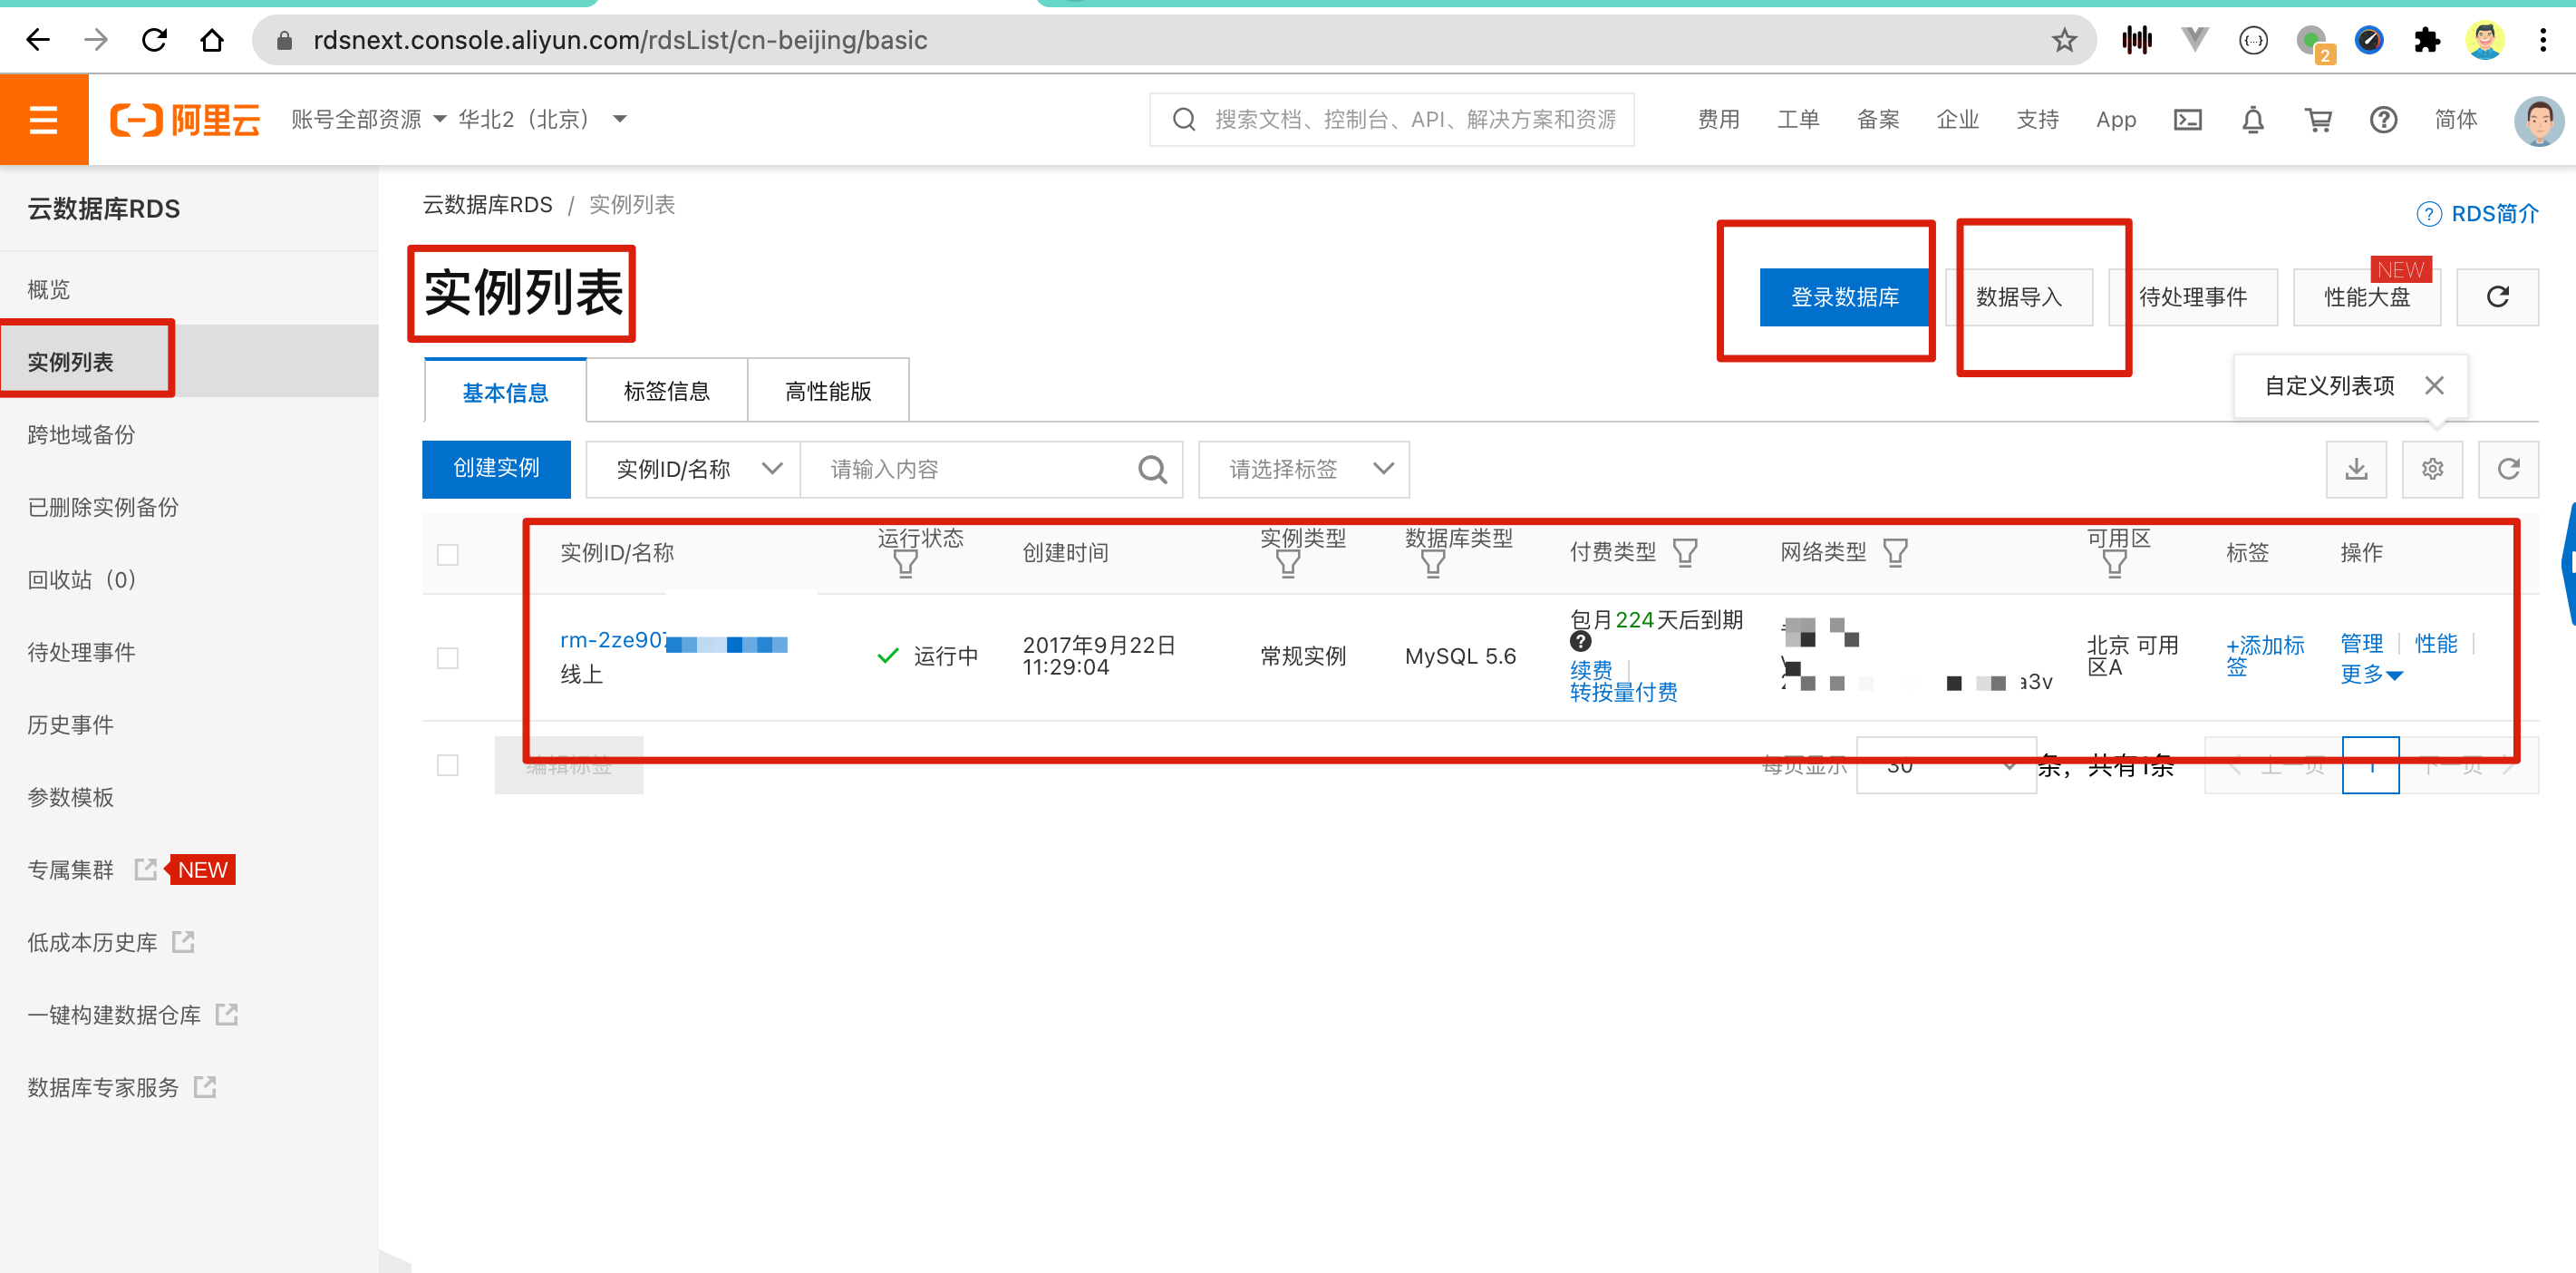Click the 创建实例 button
This screenshot has height=1273, width=2576.
click(x=496, y=469)
